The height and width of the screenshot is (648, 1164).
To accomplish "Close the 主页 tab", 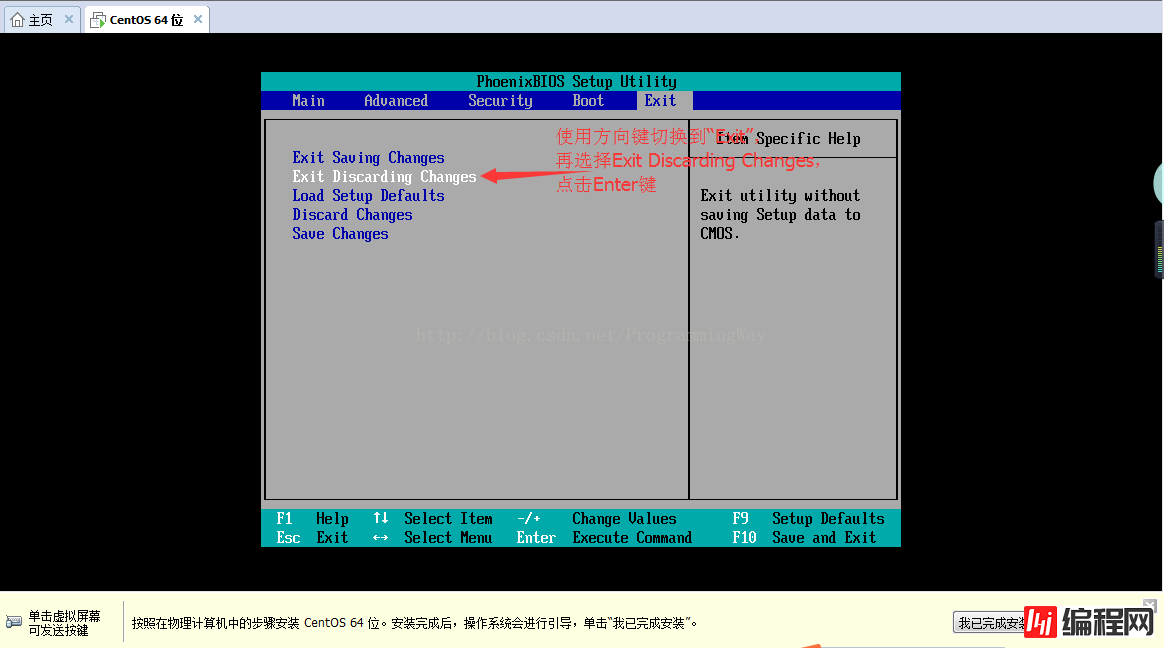I will (68, 19).
